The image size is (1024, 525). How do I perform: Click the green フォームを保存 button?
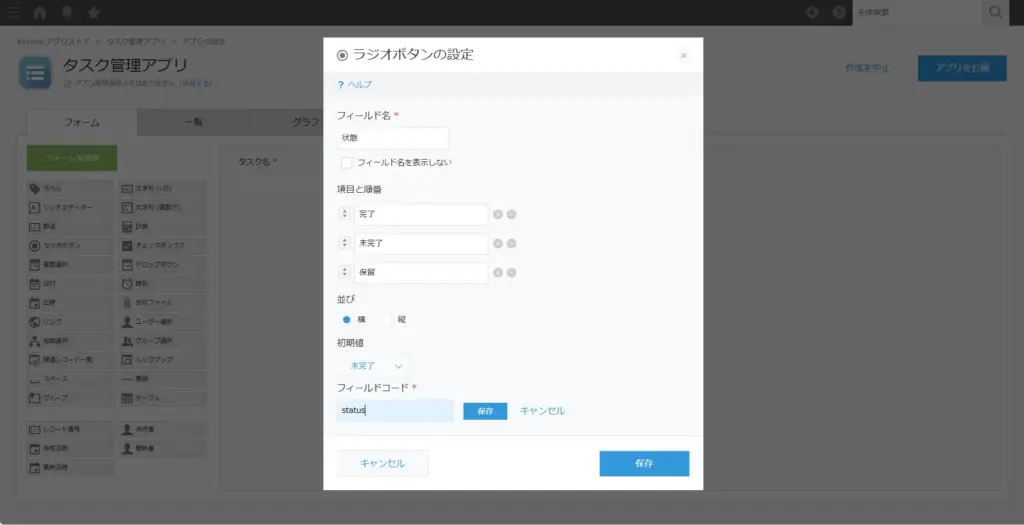[x=72, y=158]
